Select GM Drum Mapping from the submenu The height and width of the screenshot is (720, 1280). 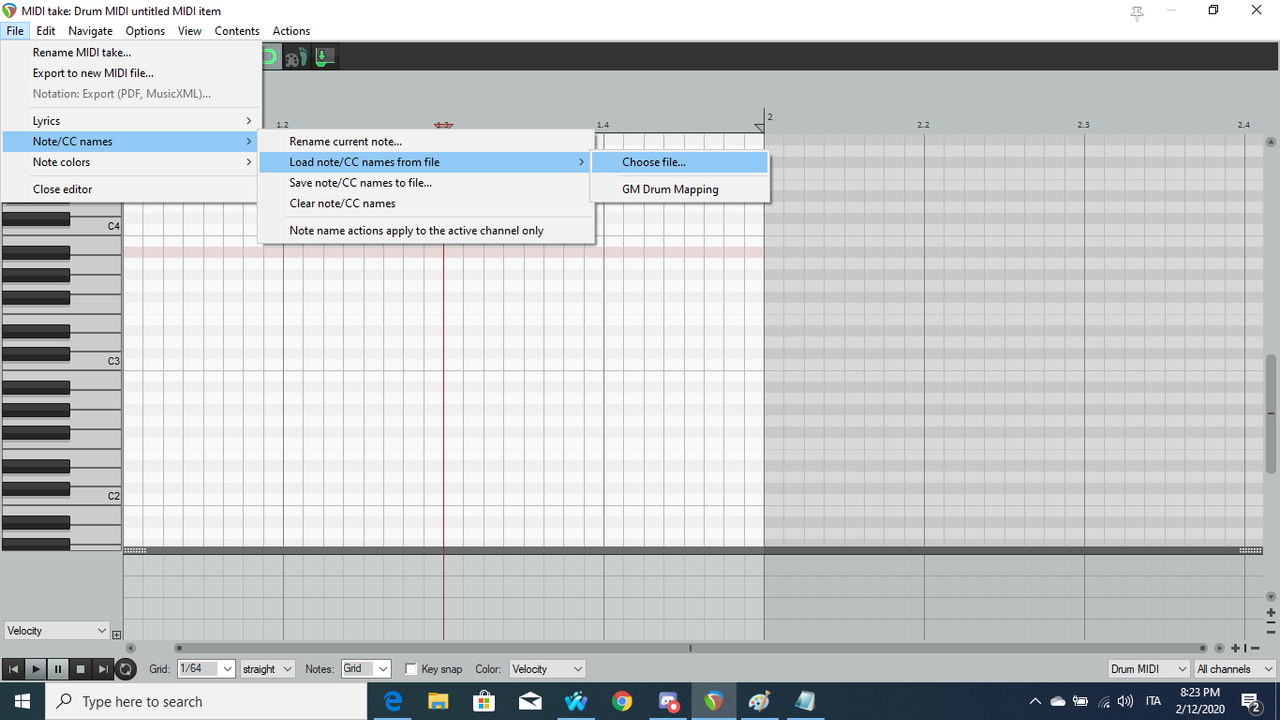(670, 188)
